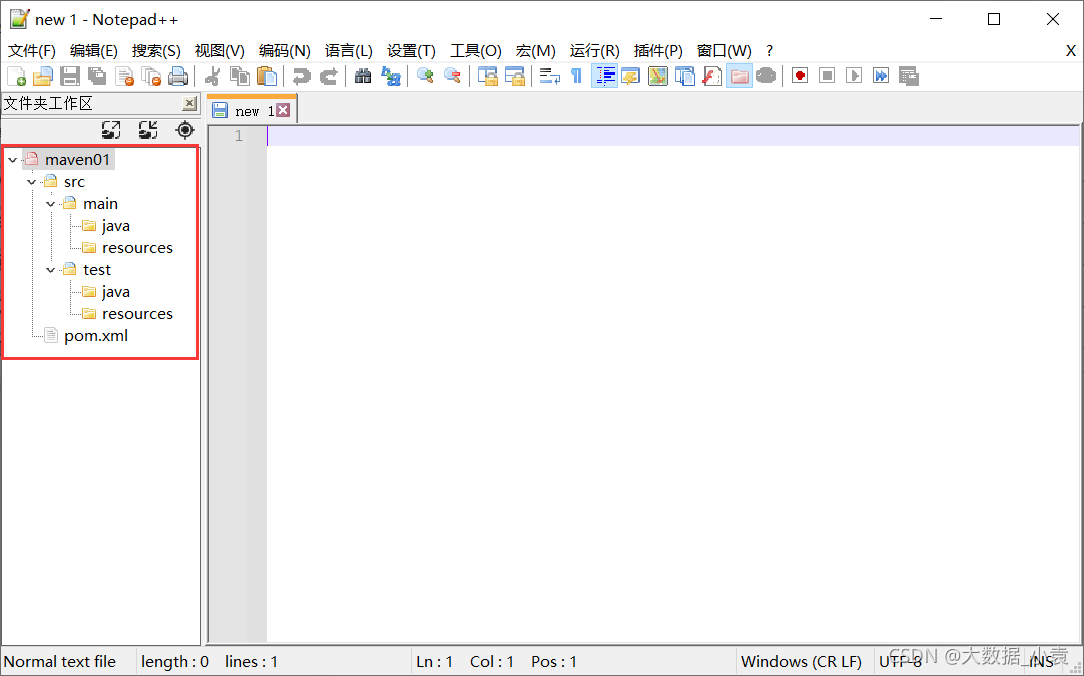Run macro multiple times icon
This screenshot has width=1084, height=676.
coord(881,76)
